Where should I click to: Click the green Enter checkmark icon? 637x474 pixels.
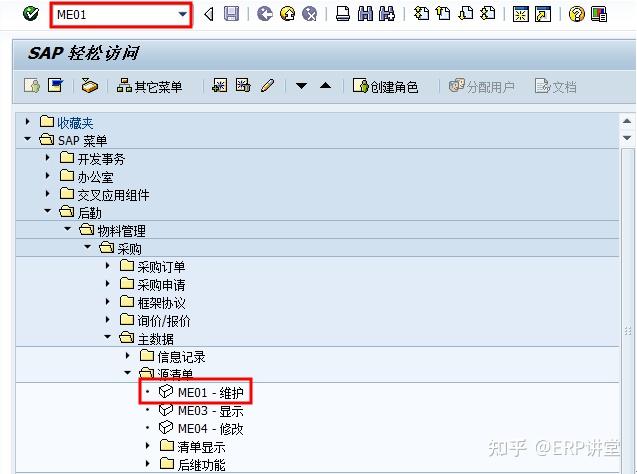(31, 14)
